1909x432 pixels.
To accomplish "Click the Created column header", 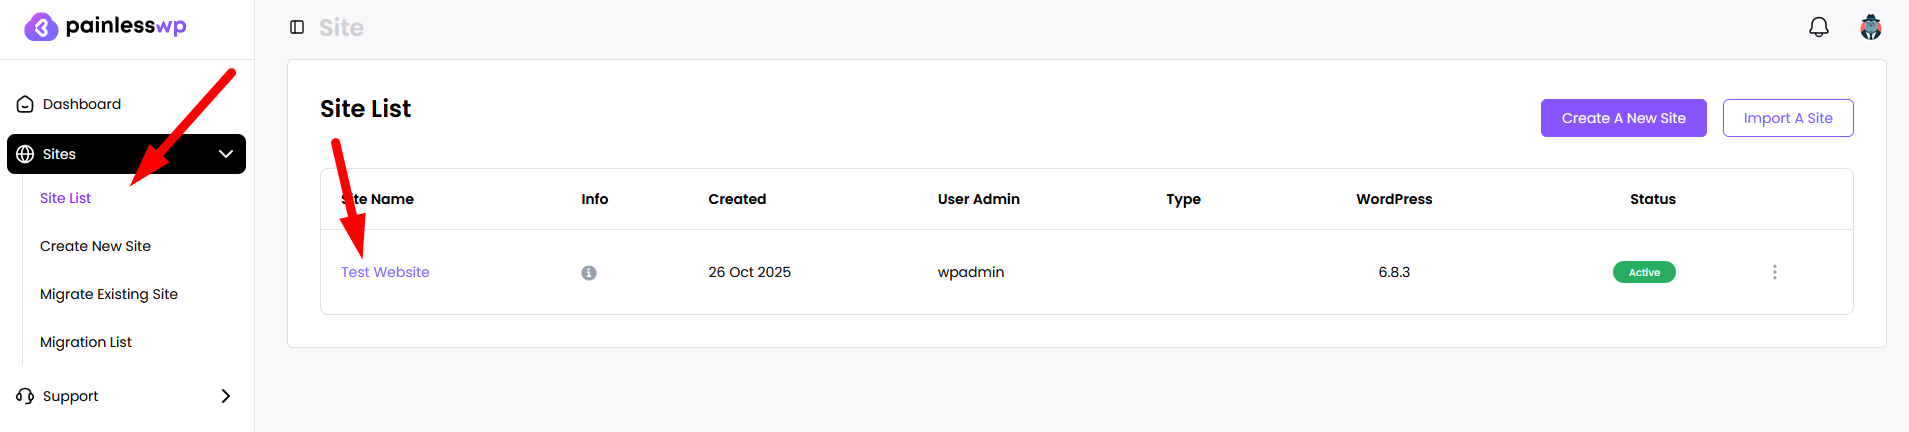I will click(x=737, y=199).
